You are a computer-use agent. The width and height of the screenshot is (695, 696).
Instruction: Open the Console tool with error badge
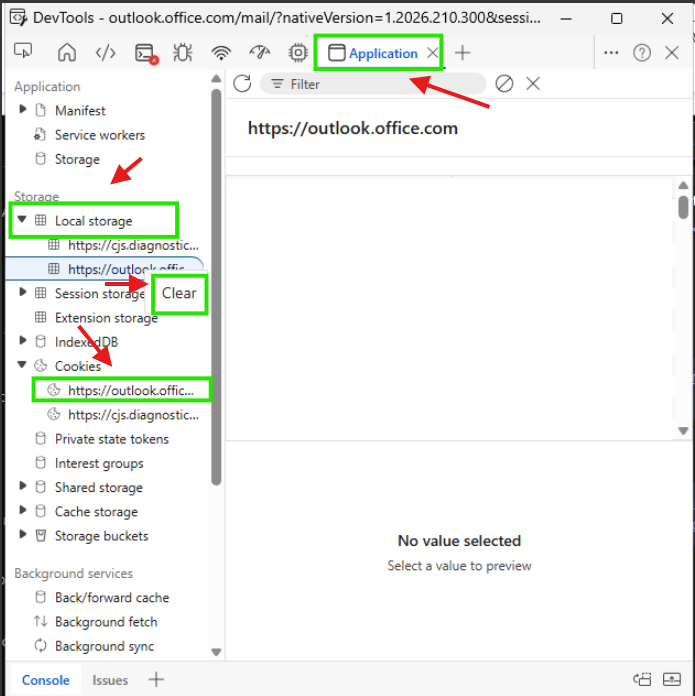(146, 54)
